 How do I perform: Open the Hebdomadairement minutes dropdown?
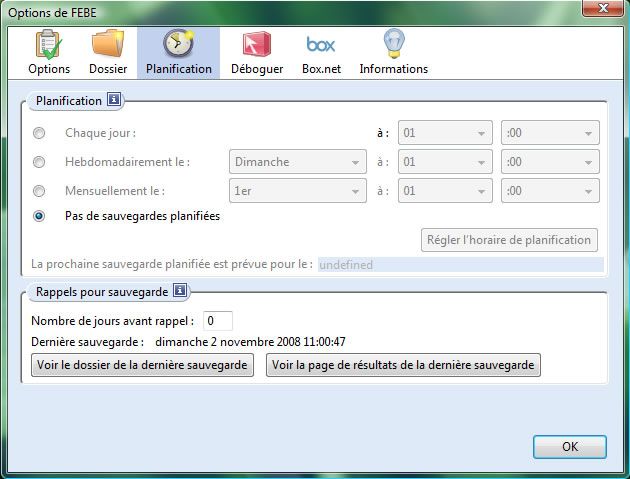550,162
